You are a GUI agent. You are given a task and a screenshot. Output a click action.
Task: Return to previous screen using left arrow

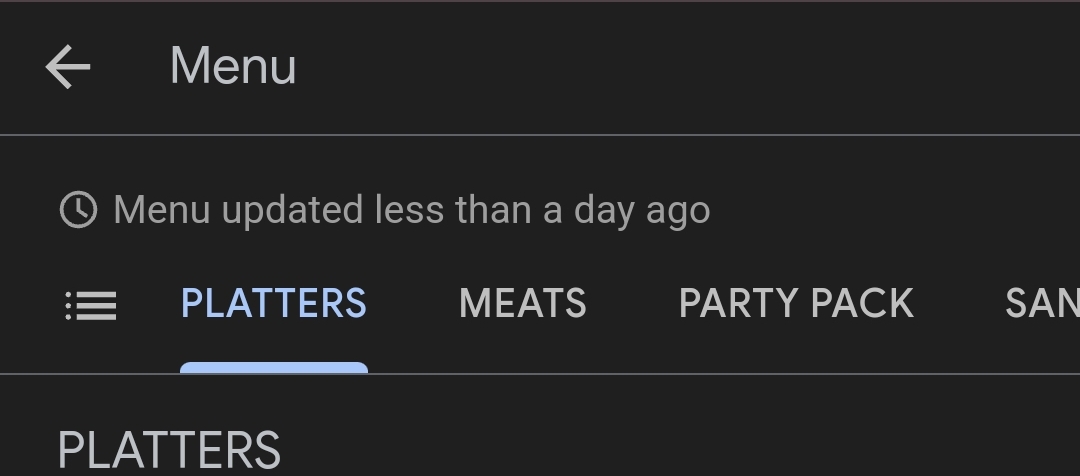pyautogui.click(x=68, y=68)
